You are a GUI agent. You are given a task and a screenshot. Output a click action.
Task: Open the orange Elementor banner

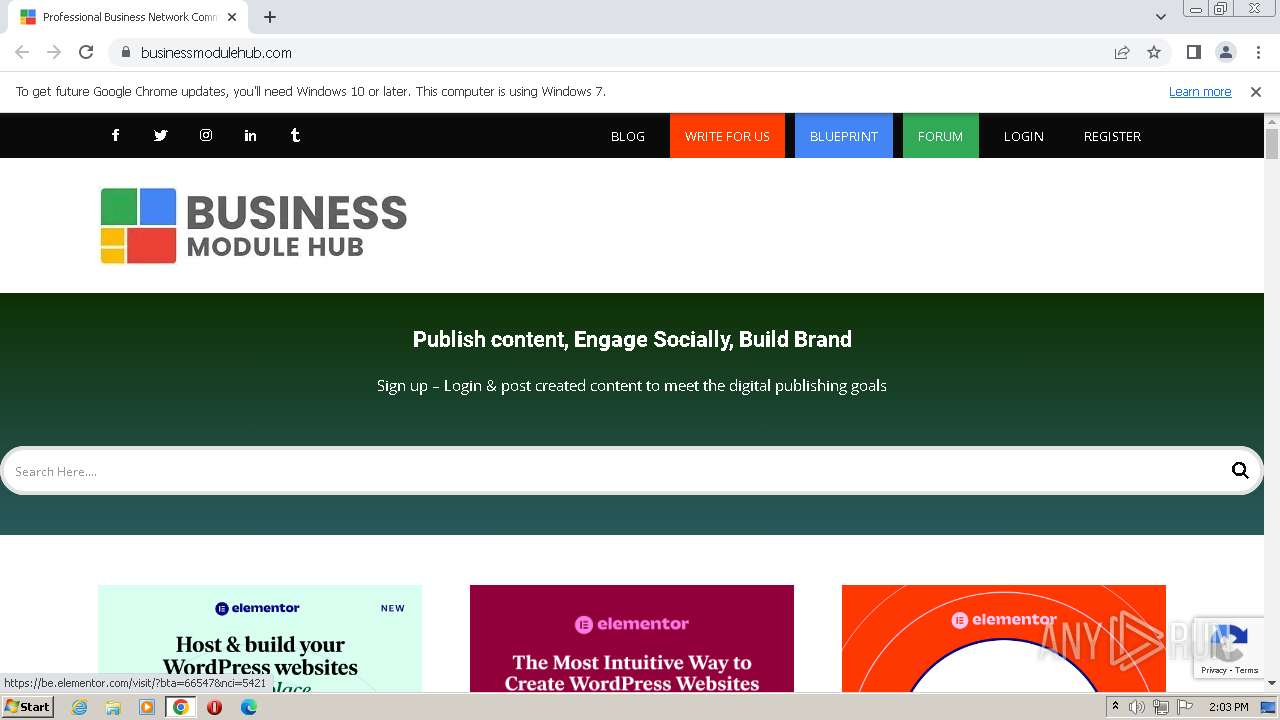coord(1004,638)
